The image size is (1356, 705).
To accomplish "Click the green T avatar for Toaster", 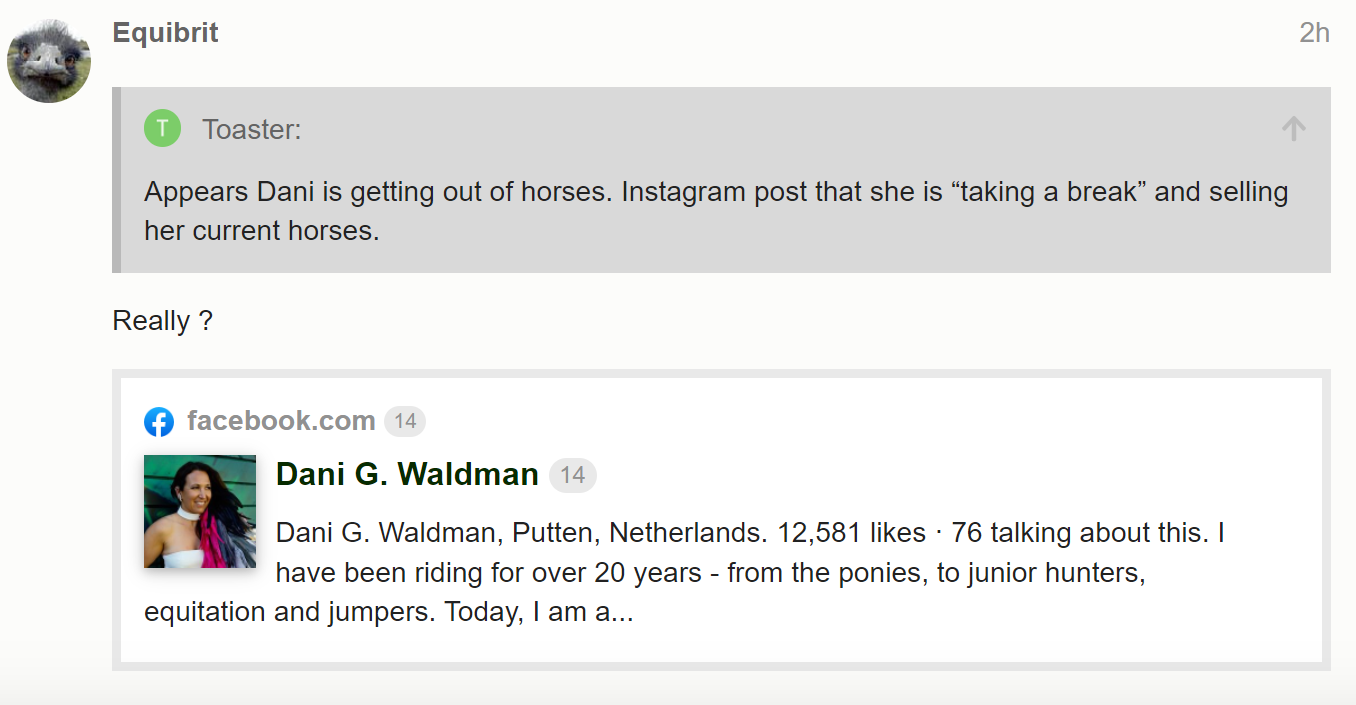I will pyautogui.click(x=163, y=128).
